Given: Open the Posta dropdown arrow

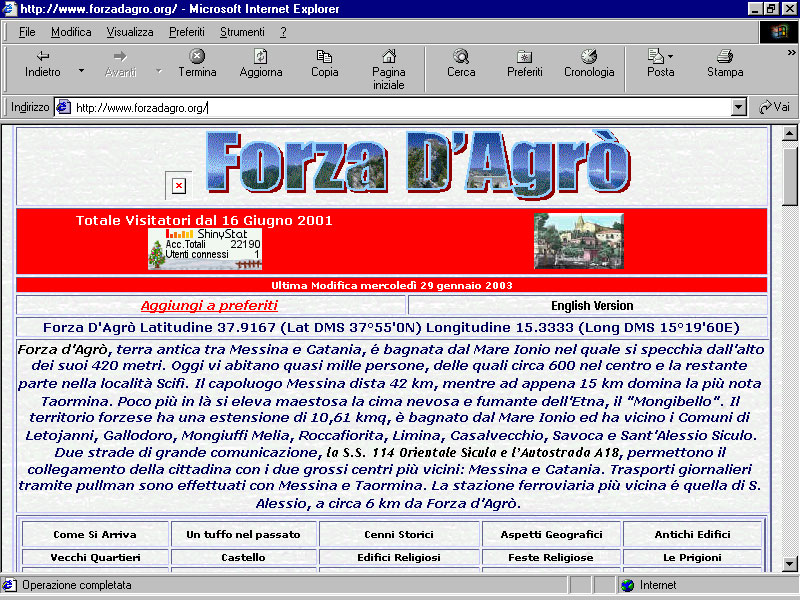Looking at the screenshot, I should pos(670,56).
